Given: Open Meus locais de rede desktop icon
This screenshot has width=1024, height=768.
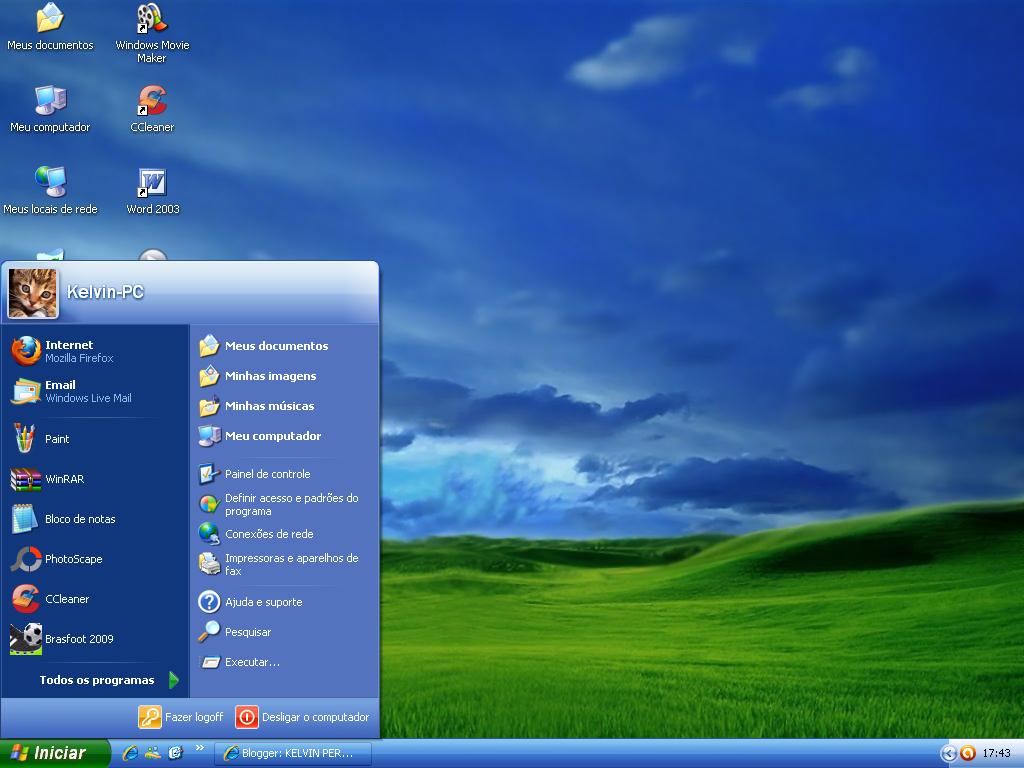Looking at the screenshot, I should (50, 191).
